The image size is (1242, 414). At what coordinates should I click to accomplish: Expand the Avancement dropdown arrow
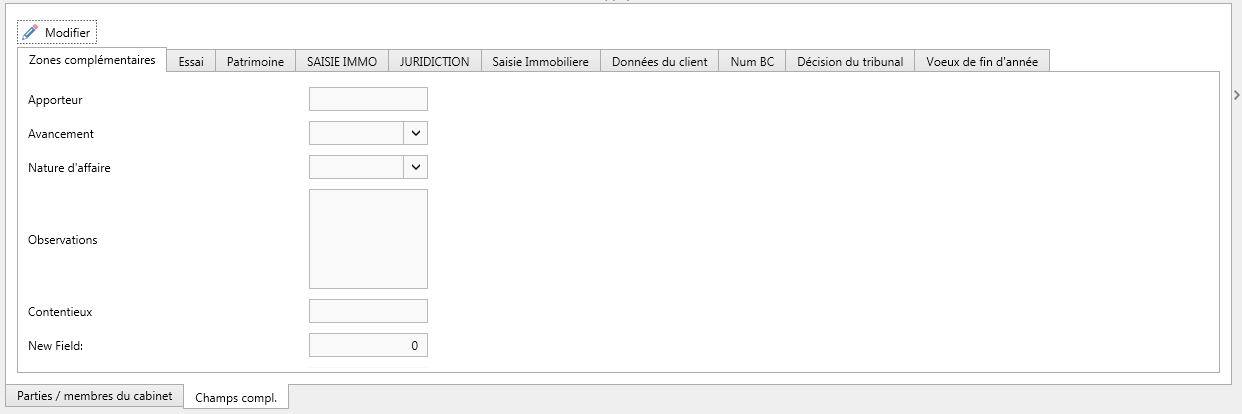click(x=416, y=133)
